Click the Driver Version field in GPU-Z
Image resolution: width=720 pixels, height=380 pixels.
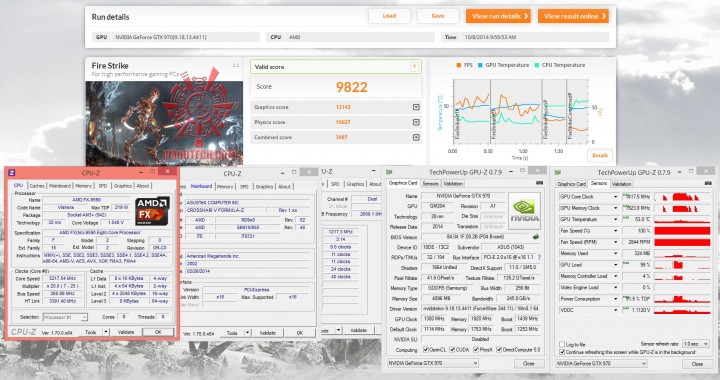[x=480, y=309]
